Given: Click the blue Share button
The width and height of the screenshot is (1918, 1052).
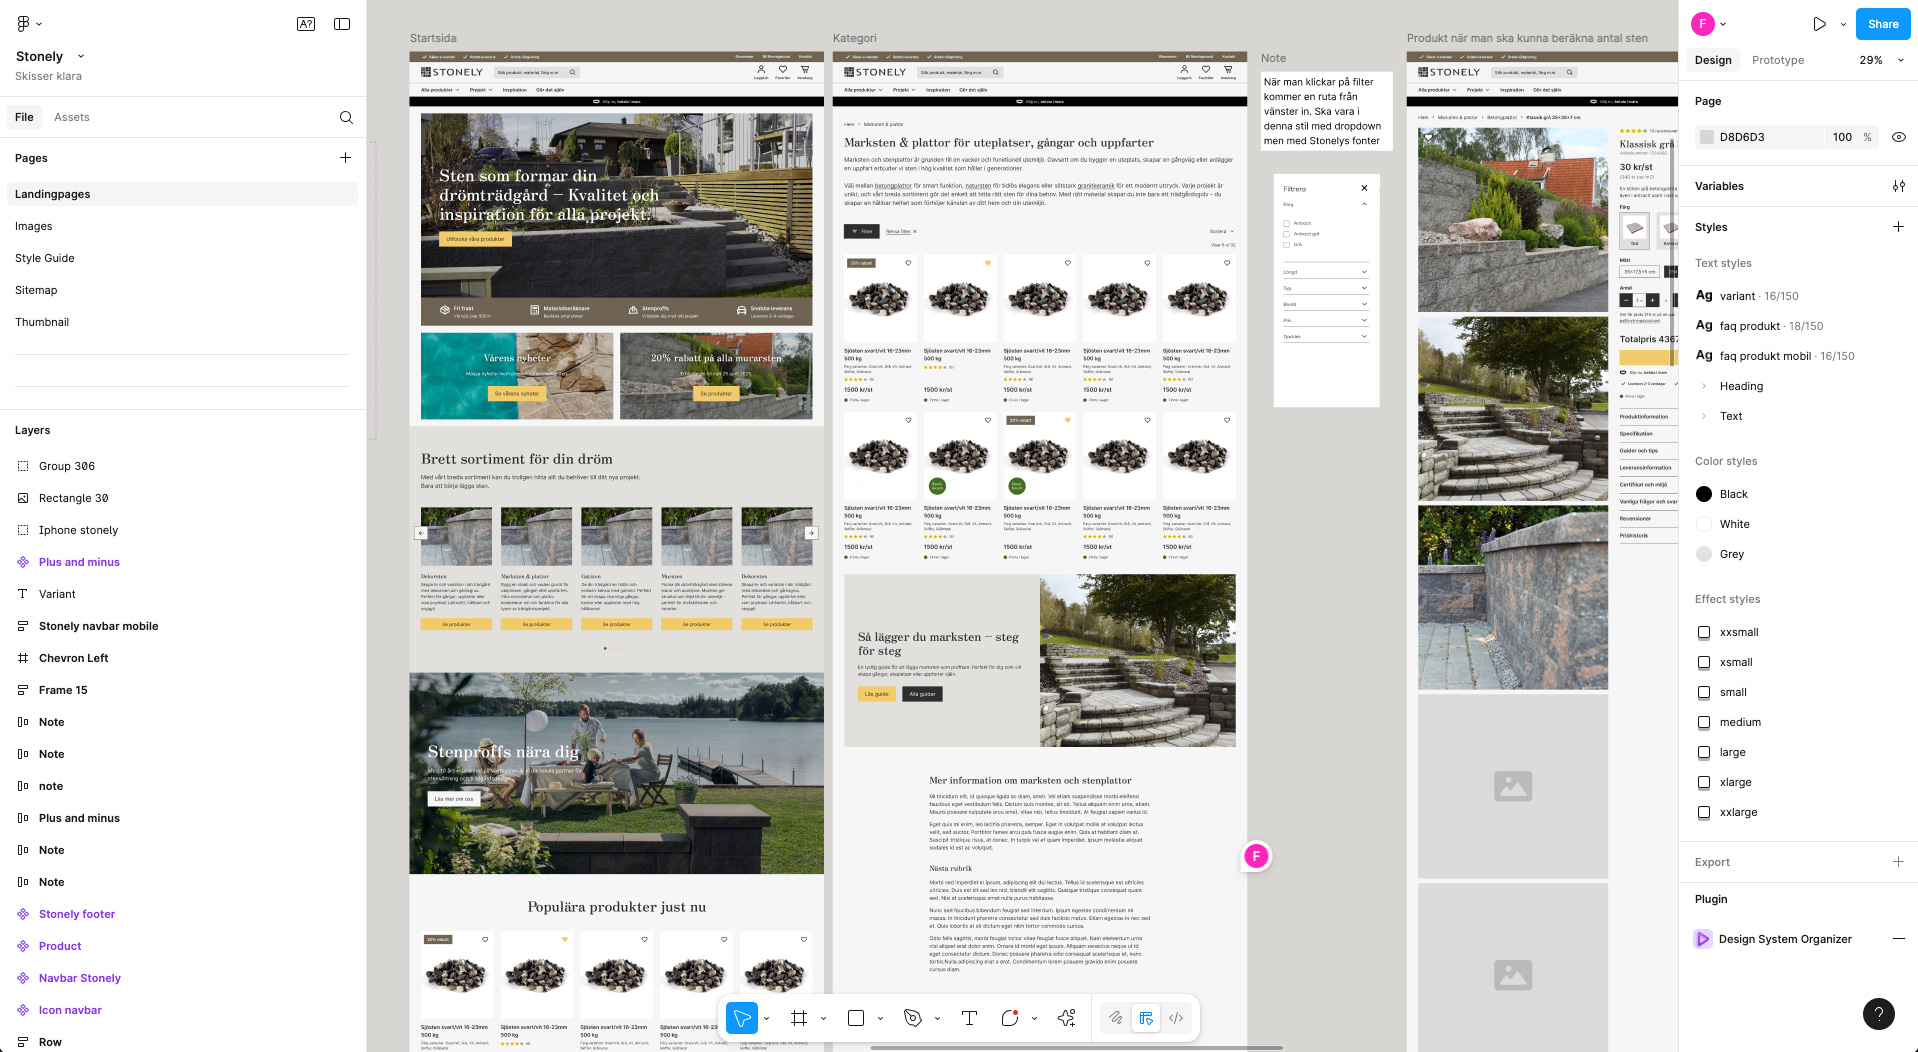Looking at the screenshot, I should [x=1882, y=24].
